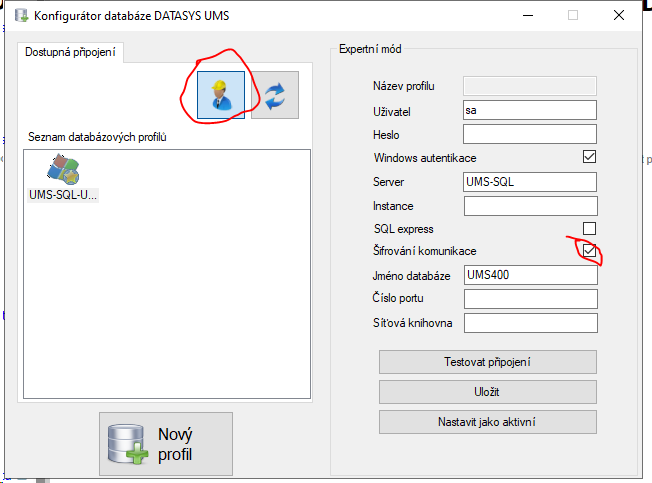The height and width of the screenshot is (483, 652).
Task: Uncheck the Šifrování komunikace checkbox
Action: point(589,251)
